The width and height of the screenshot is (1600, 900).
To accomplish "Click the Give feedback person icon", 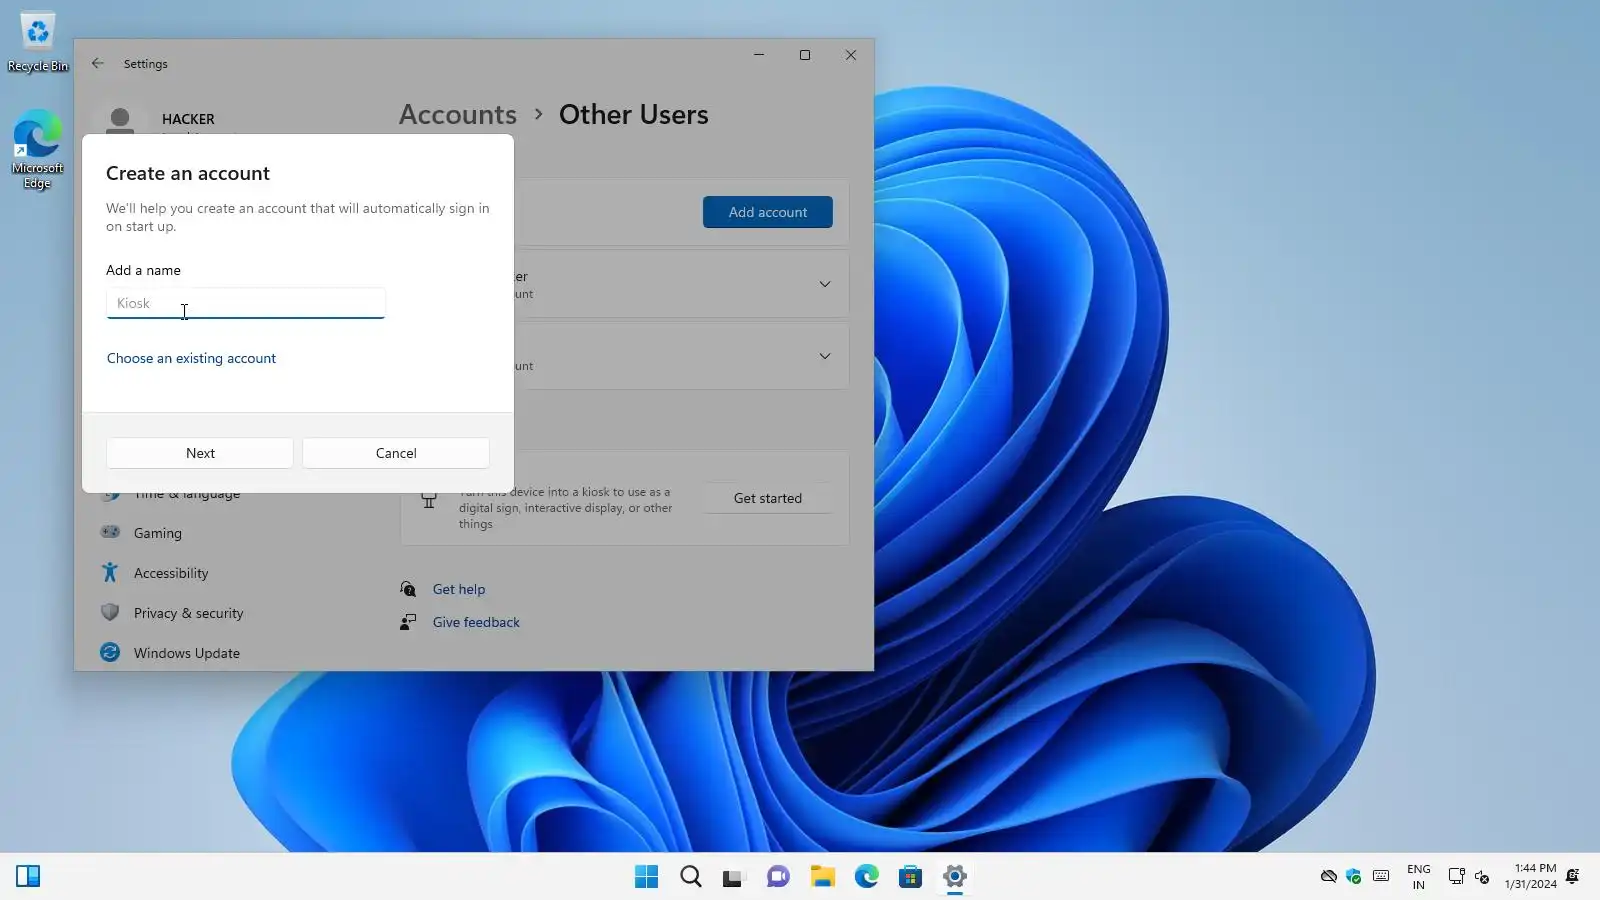I will point(408,622).
